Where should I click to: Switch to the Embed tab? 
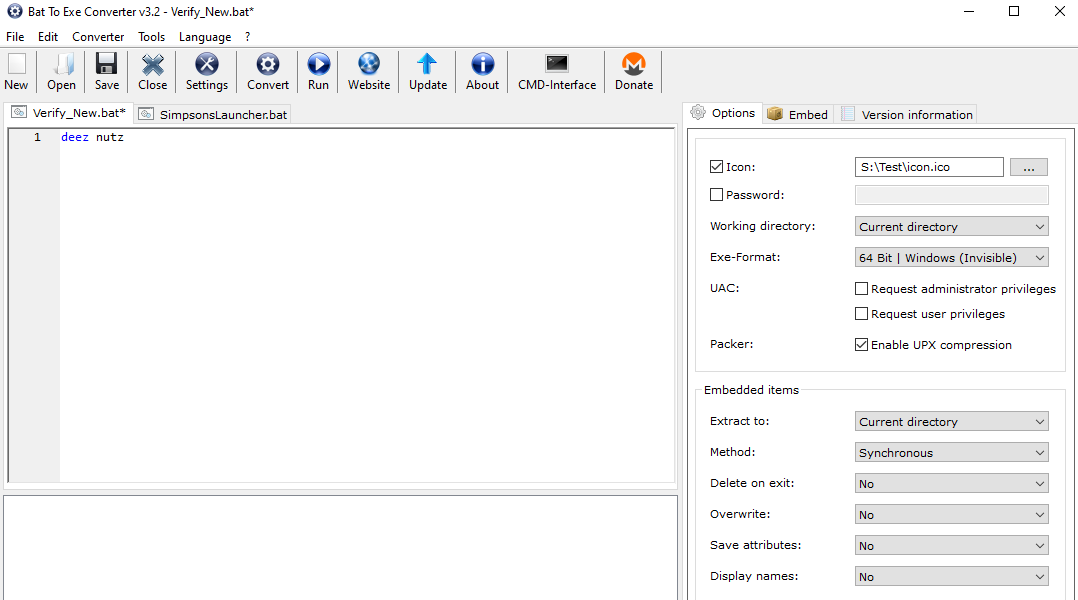pyautogui.click(x=798, y=114)
